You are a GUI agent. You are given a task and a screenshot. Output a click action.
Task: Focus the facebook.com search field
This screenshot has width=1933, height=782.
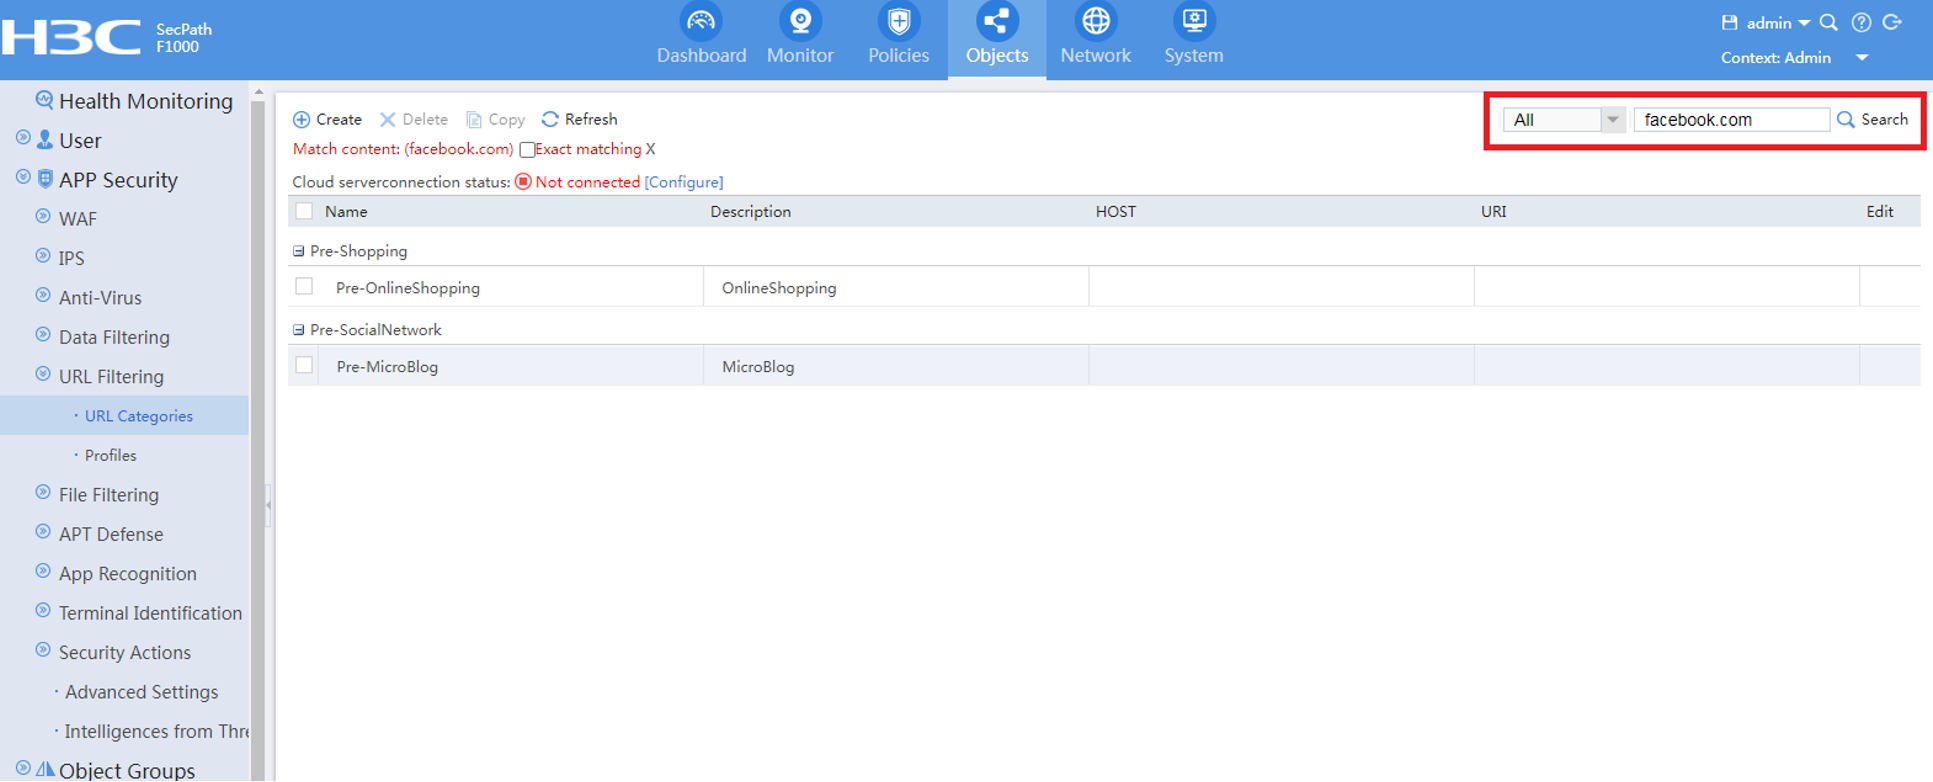pos(1731,120)
